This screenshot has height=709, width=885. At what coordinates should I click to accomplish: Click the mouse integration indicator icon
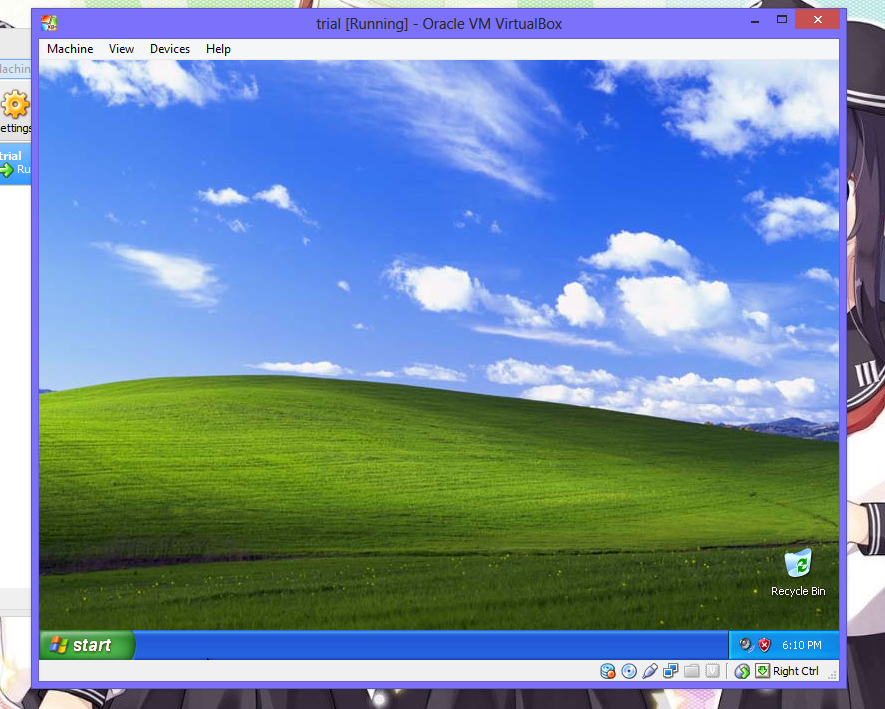741,670
